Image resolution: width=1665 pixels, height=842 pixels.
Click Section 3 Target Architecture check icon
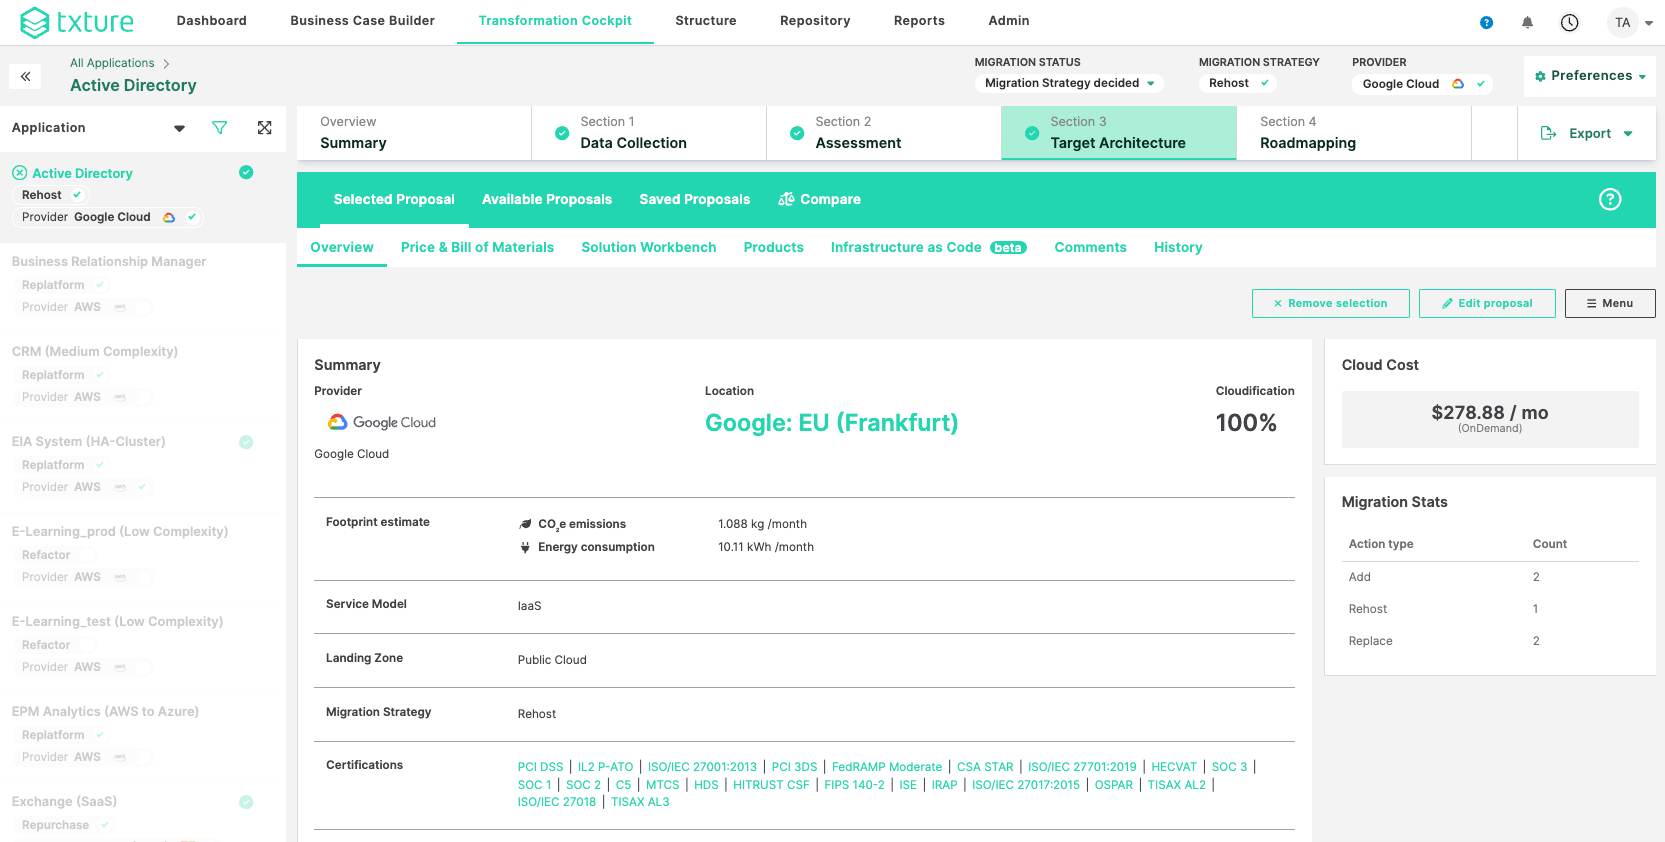click(x=1032, y=133)
